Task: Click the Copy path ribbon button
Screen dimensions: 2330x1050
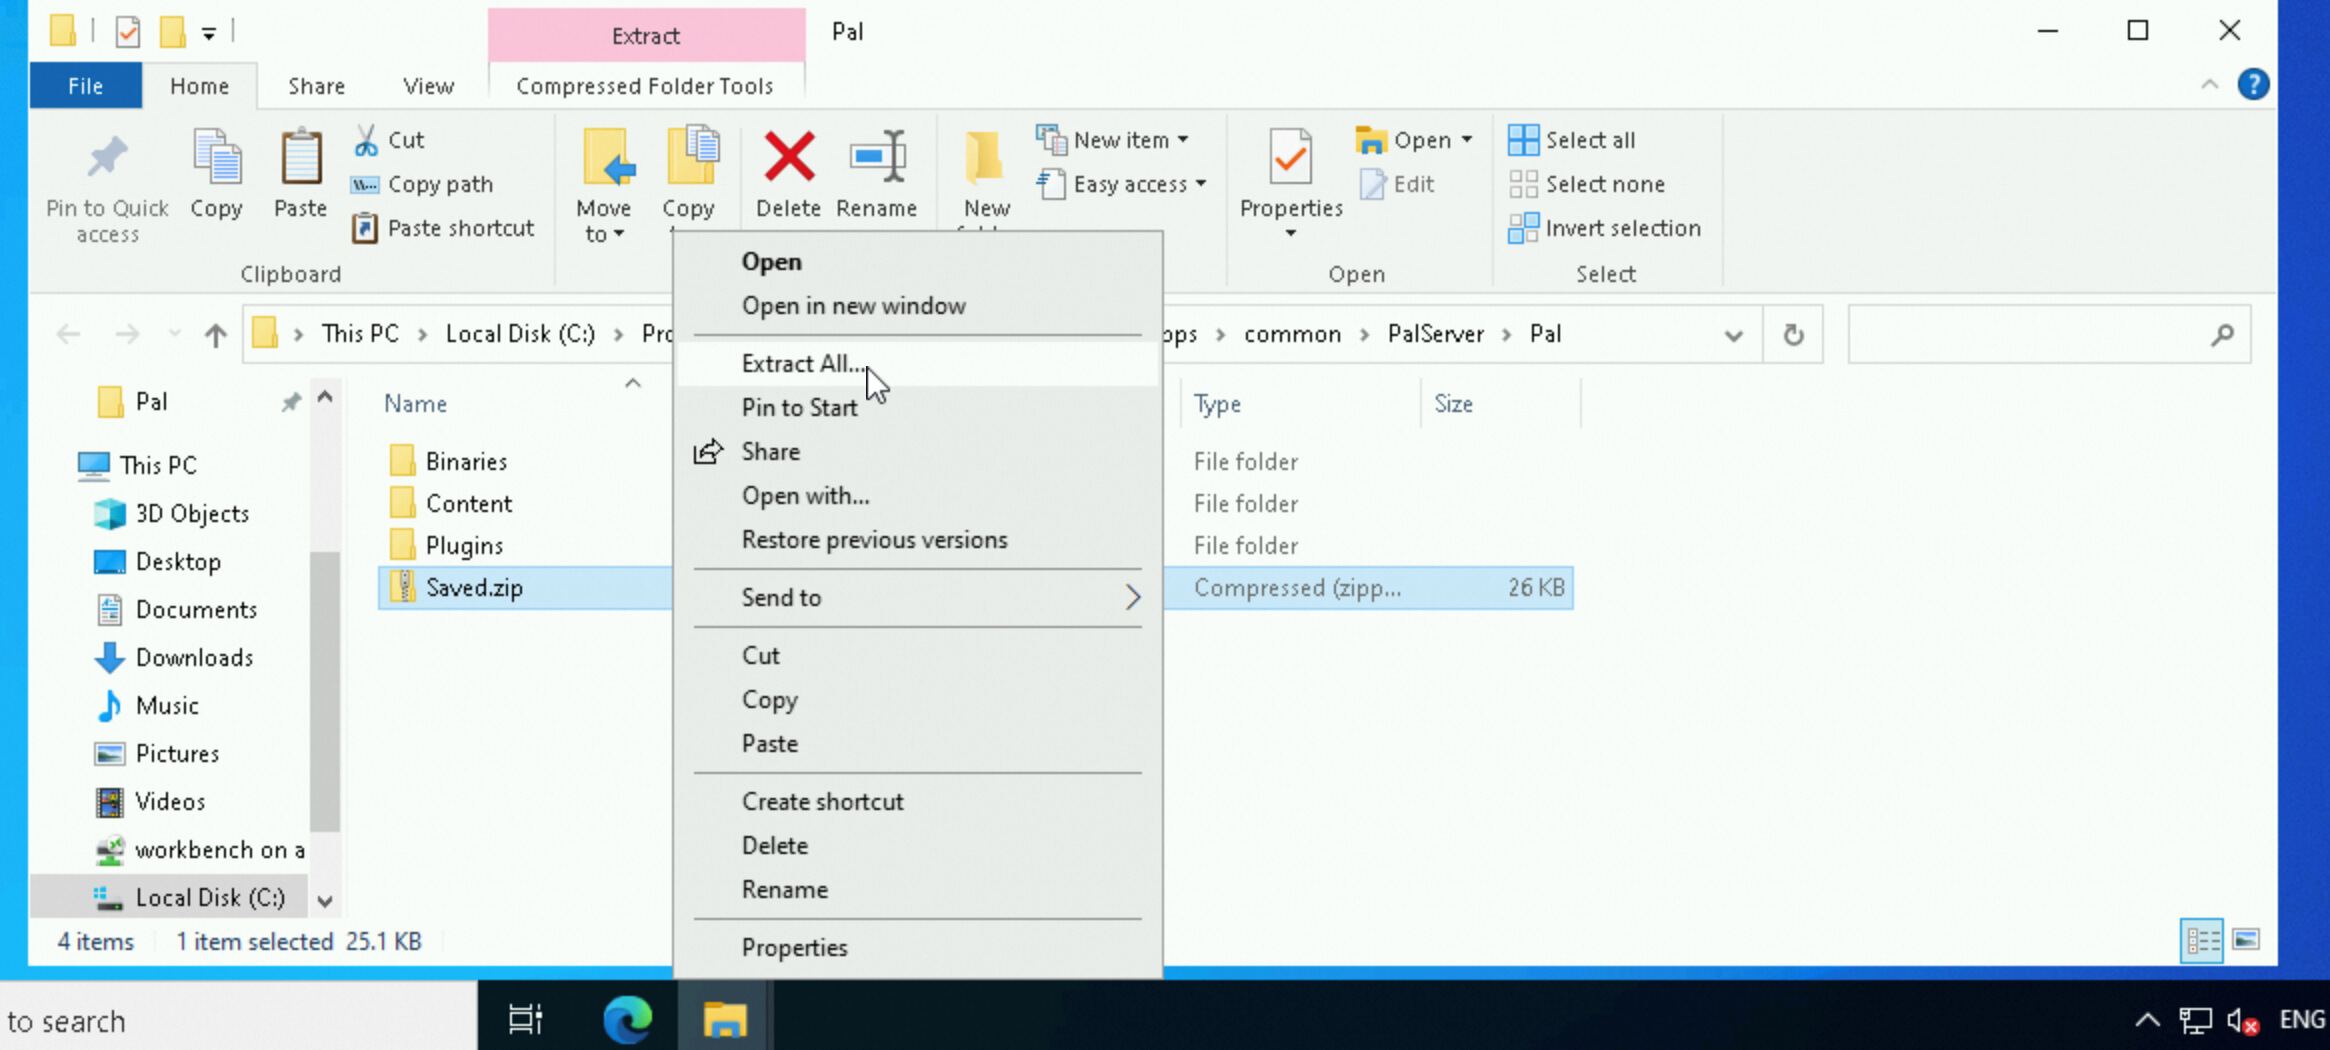Action: pos(422,184)
